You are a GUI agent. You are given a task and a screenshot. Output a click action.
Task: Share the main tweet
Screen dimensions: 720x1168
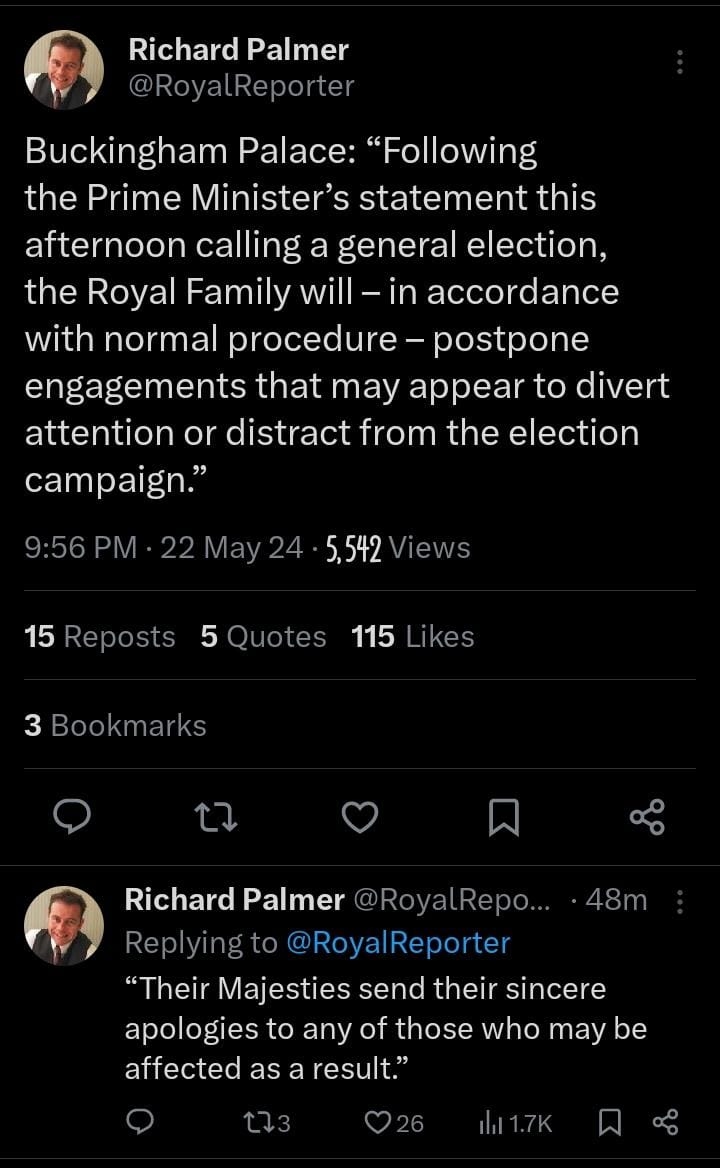tap(647, 817)
